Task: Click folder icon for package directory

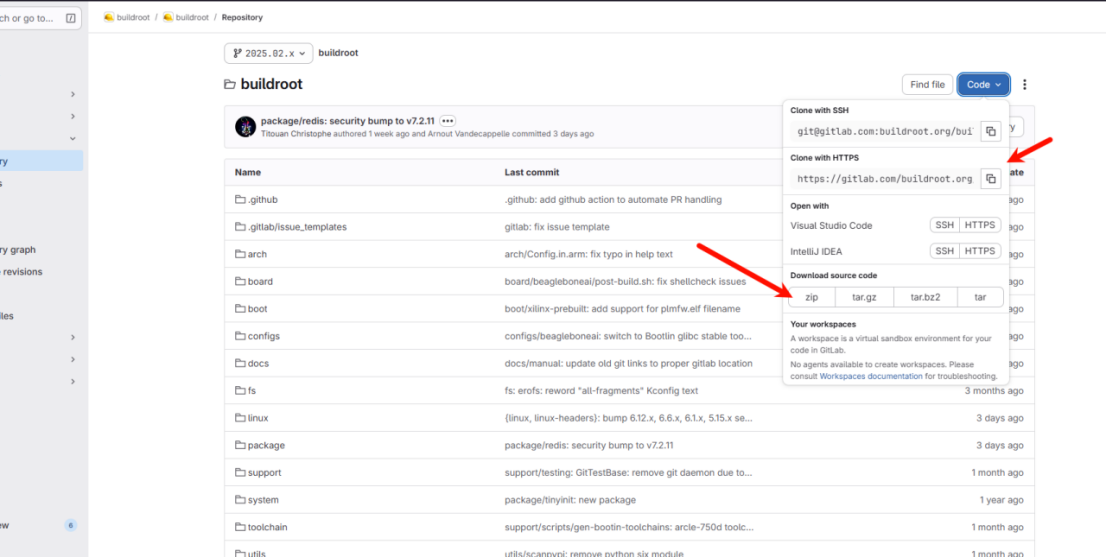Action: 240,446
